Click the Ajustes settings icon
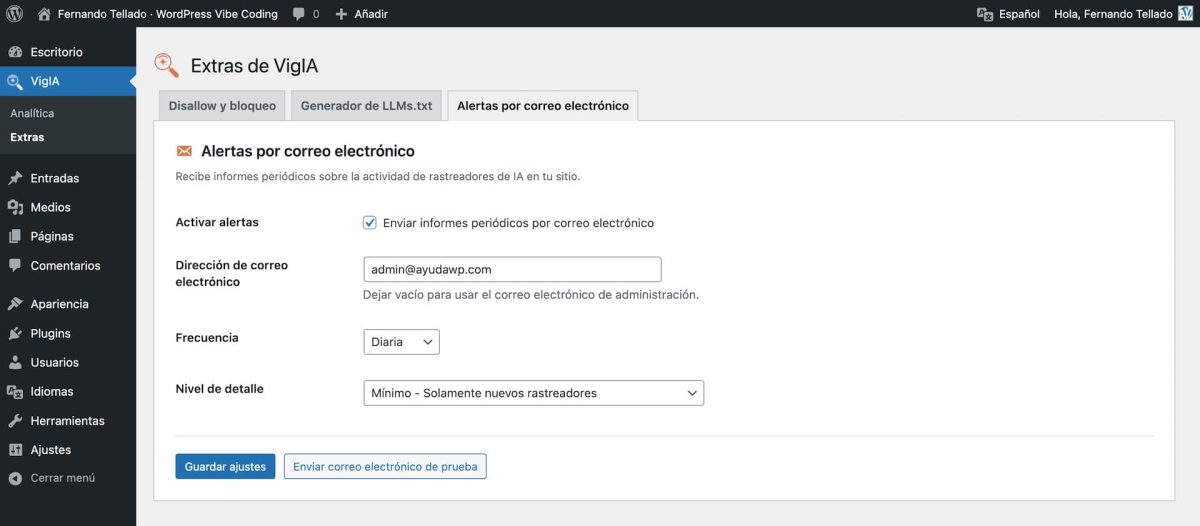Screen dimensions: 1200x526 pyautogui.click(x=14, y=450)
